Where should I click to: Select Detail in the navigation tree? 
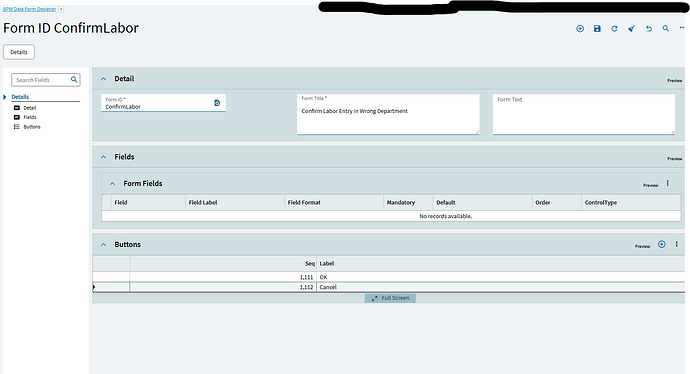click(x=30, y=108)
